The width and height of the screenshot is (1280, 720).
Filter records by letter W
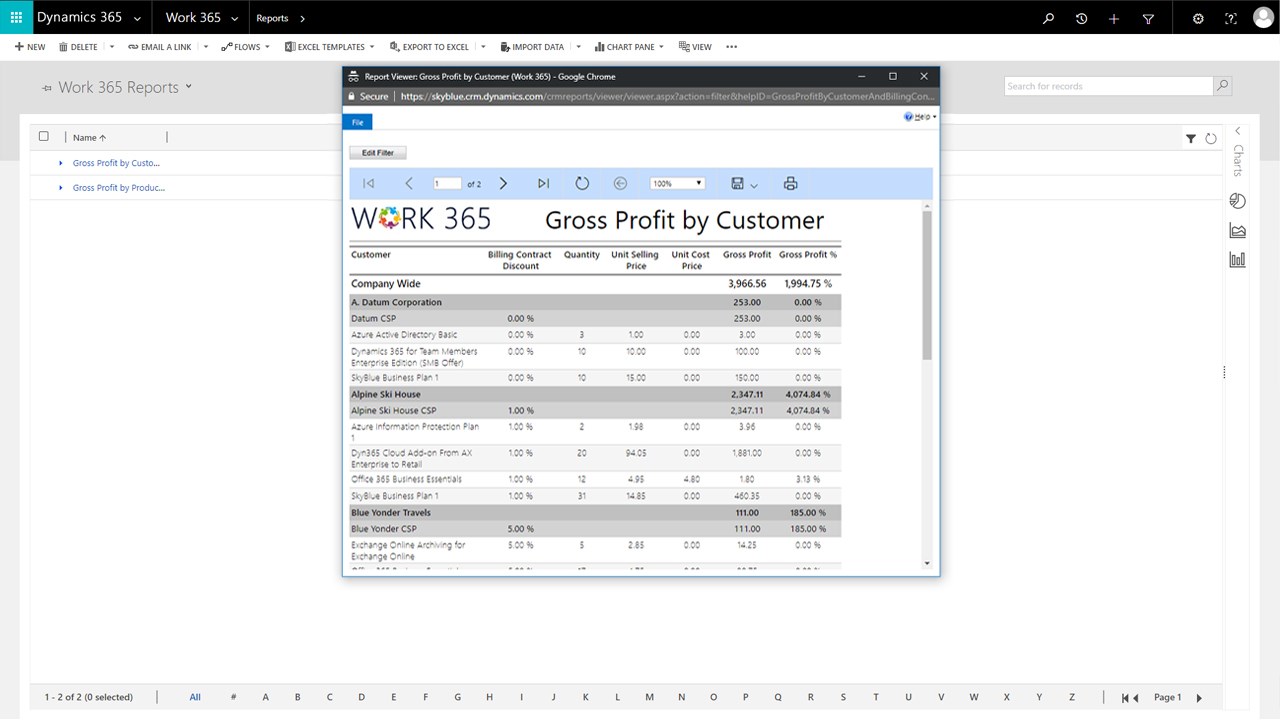[x=974, y=698]
